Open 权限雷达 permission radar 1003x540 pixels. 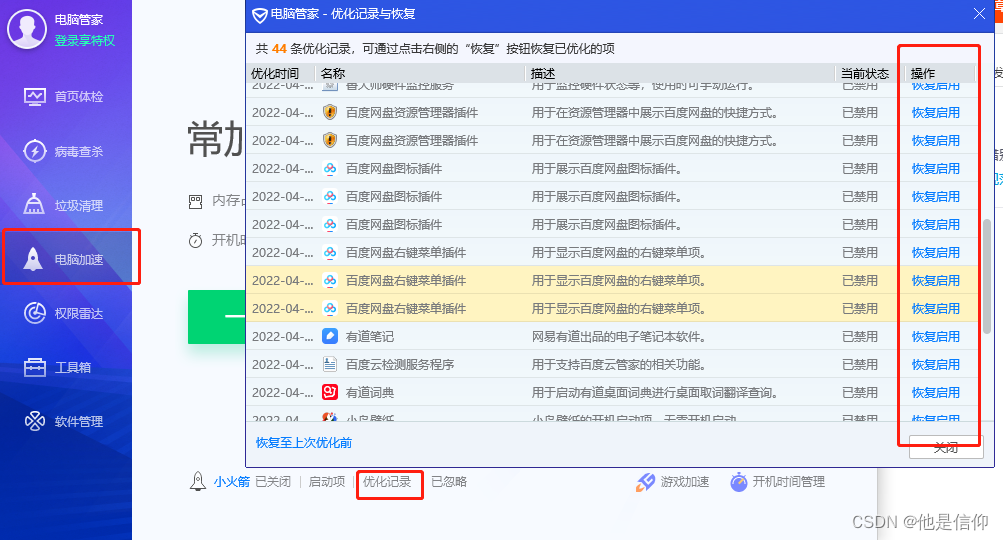pos(64,313)
